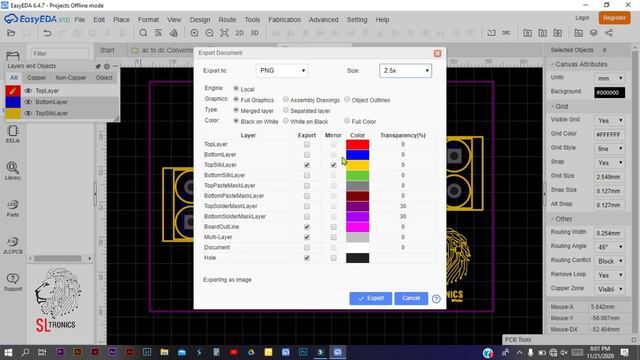Uncheck Export for BoardOutLine
Image resolution: width=640 pixels, height=360 pixels.
307,227
